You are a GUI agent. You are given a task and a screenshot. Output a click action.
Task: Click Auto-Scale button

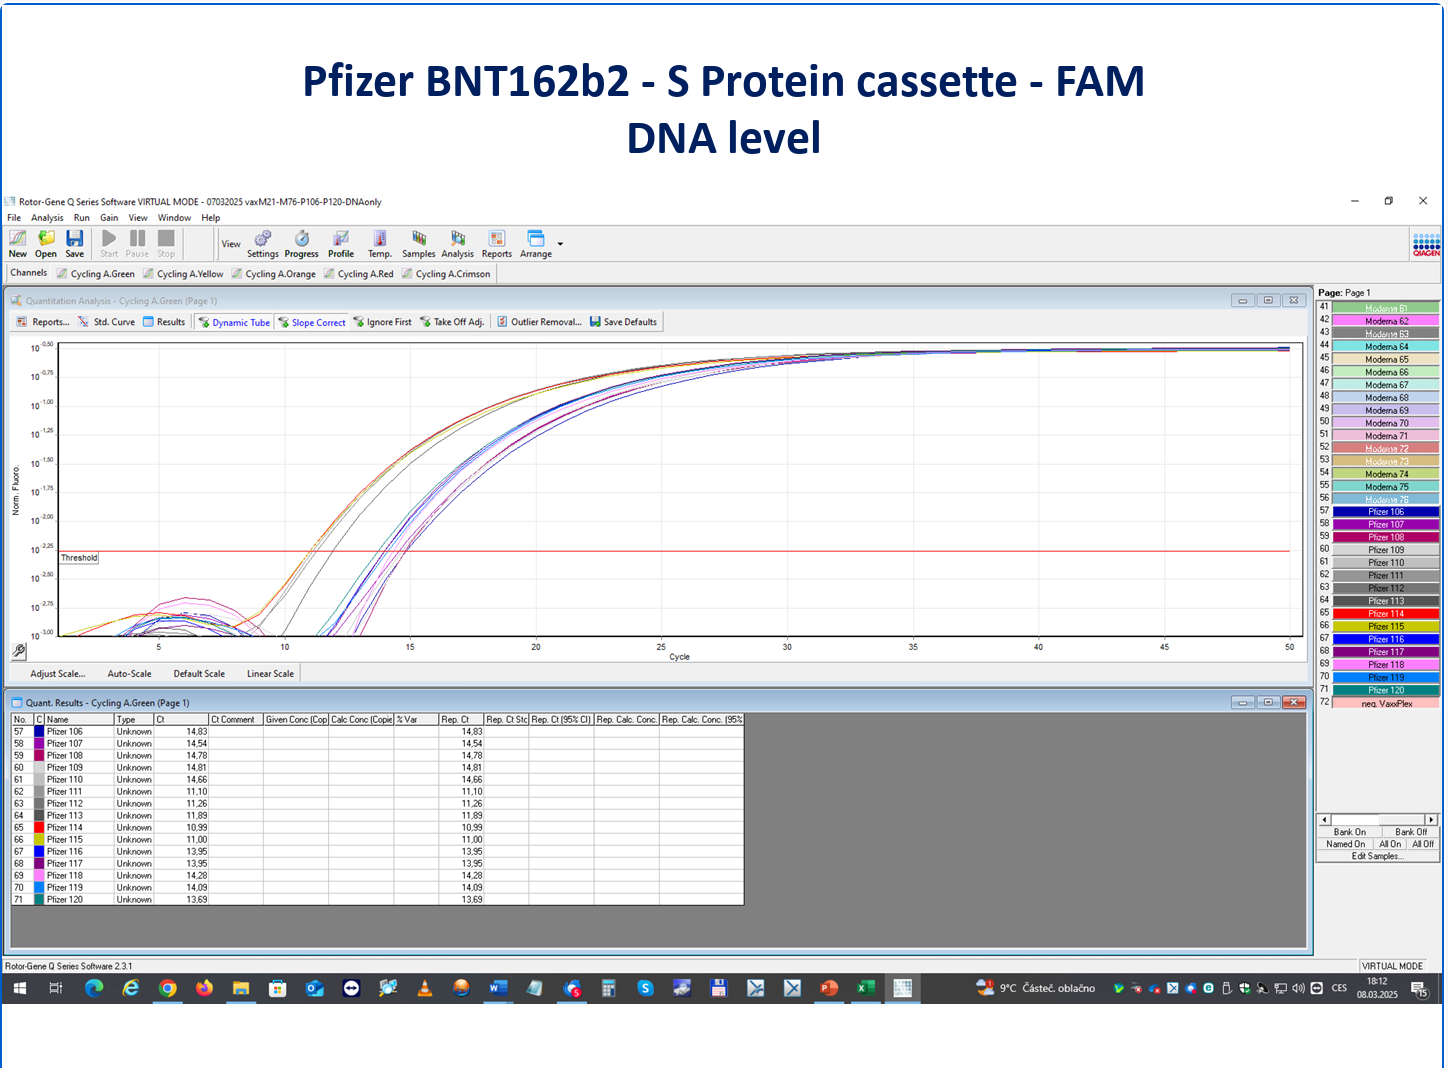129,674
